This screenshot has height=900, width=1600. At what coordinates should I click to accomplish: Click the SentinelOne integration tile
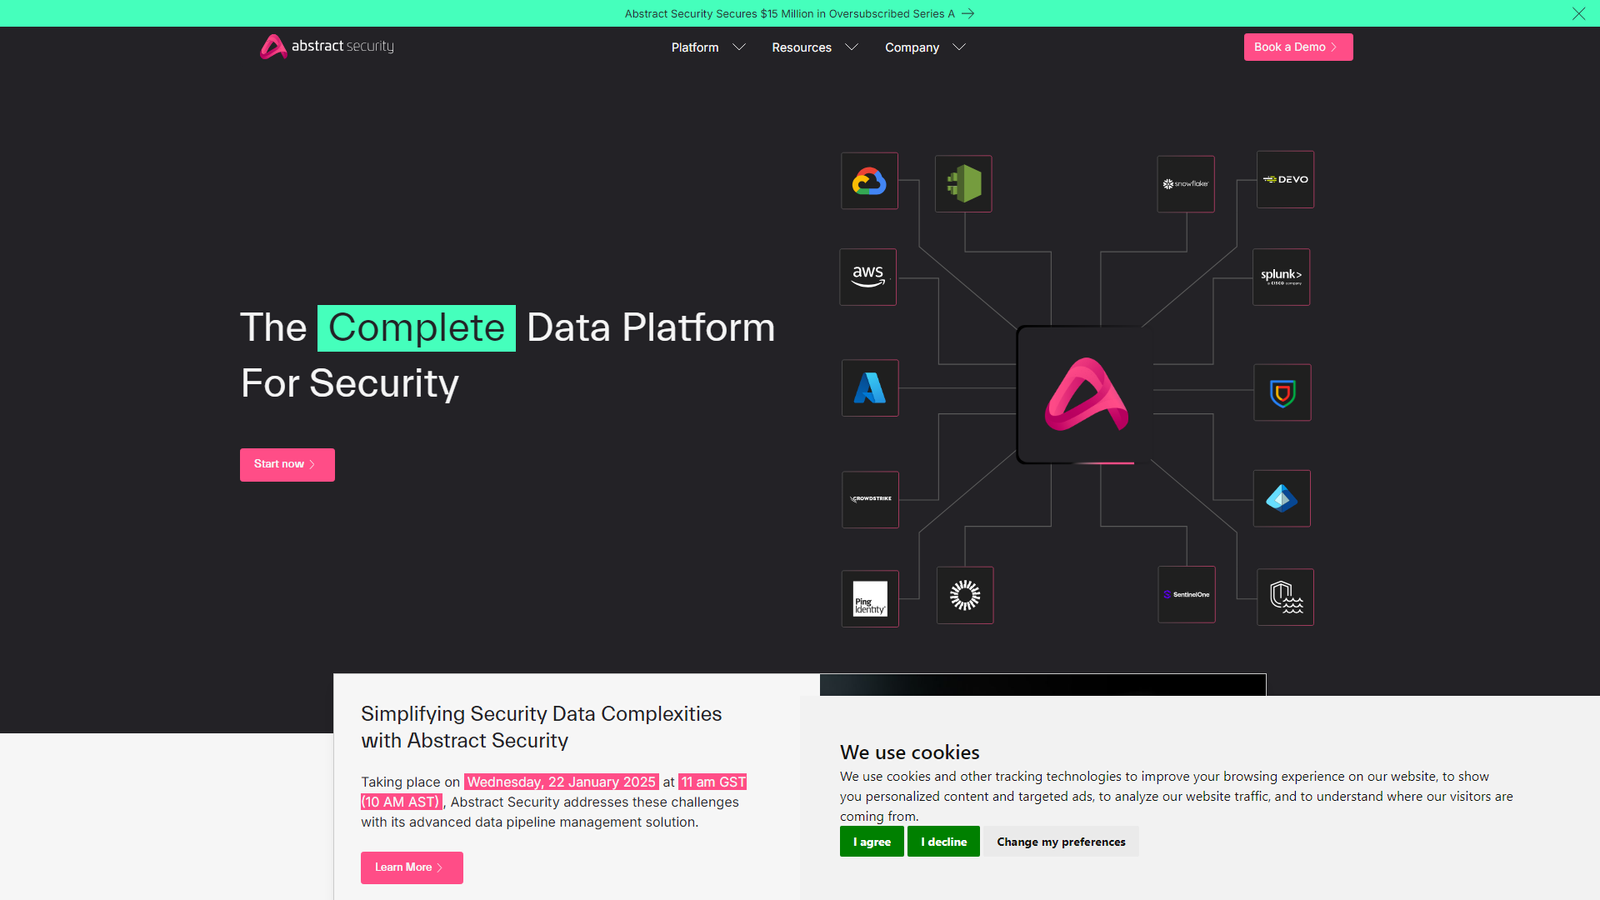[x=1187, y=594]
